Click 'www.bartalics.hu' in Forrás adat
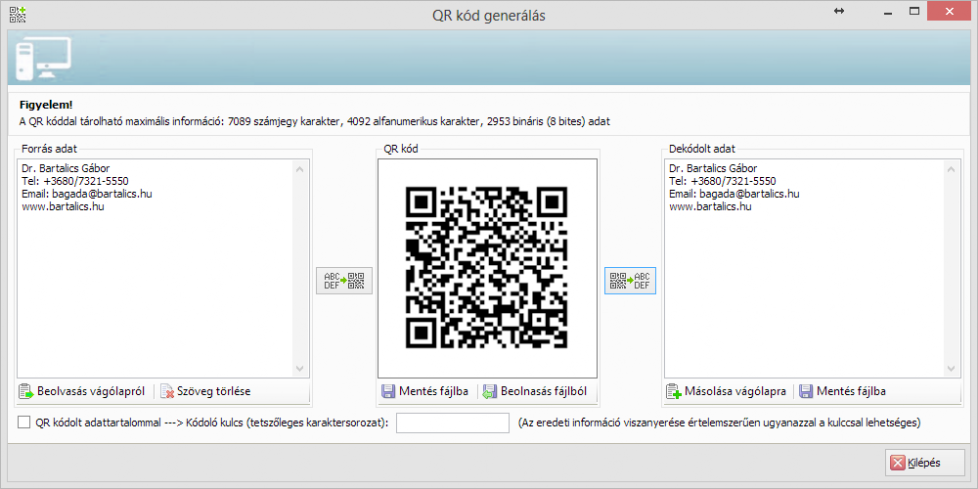This screenshot has width=978, height=489. 62,206
